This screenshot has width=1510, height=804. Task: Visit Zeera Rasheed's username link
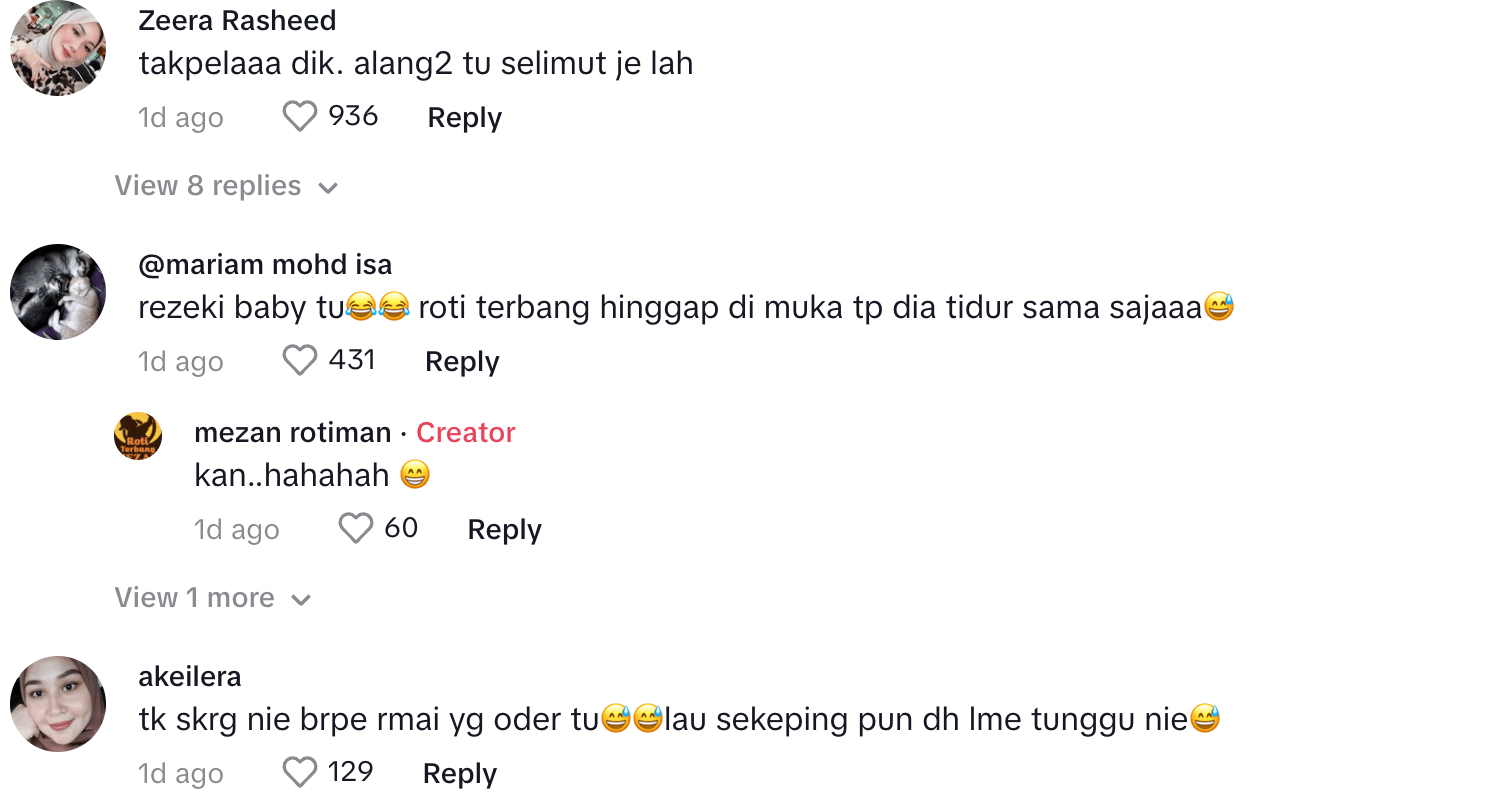[x=237, y=20]
